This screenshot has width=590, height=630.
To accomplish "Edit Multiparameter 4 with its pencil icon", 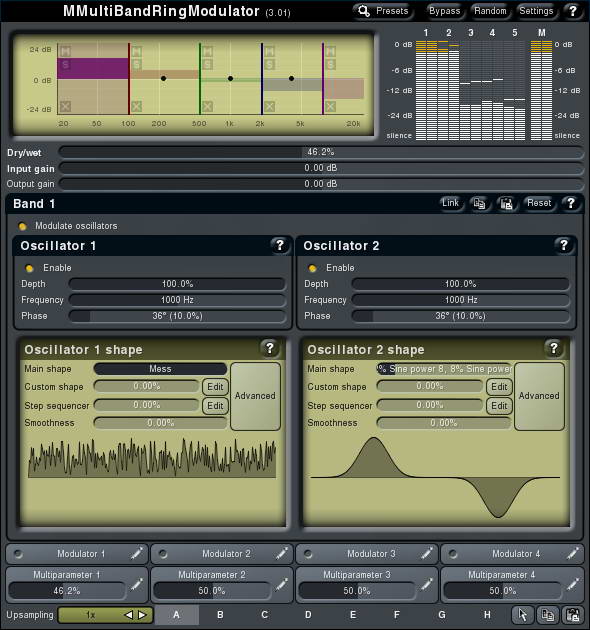I will pyautogui.click(x=573, y=585).
